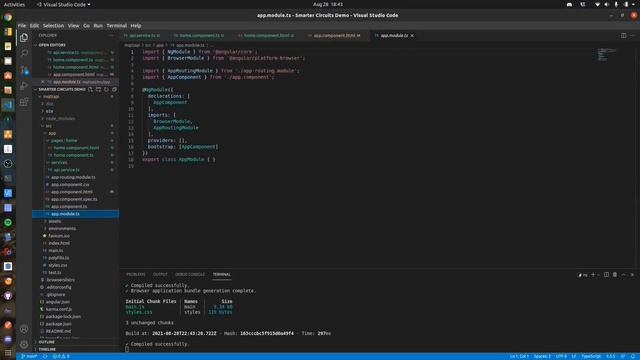Close app.module.ts in Open Editors list
This screenshot has width=640, height=360.
[x=42, y=82]
